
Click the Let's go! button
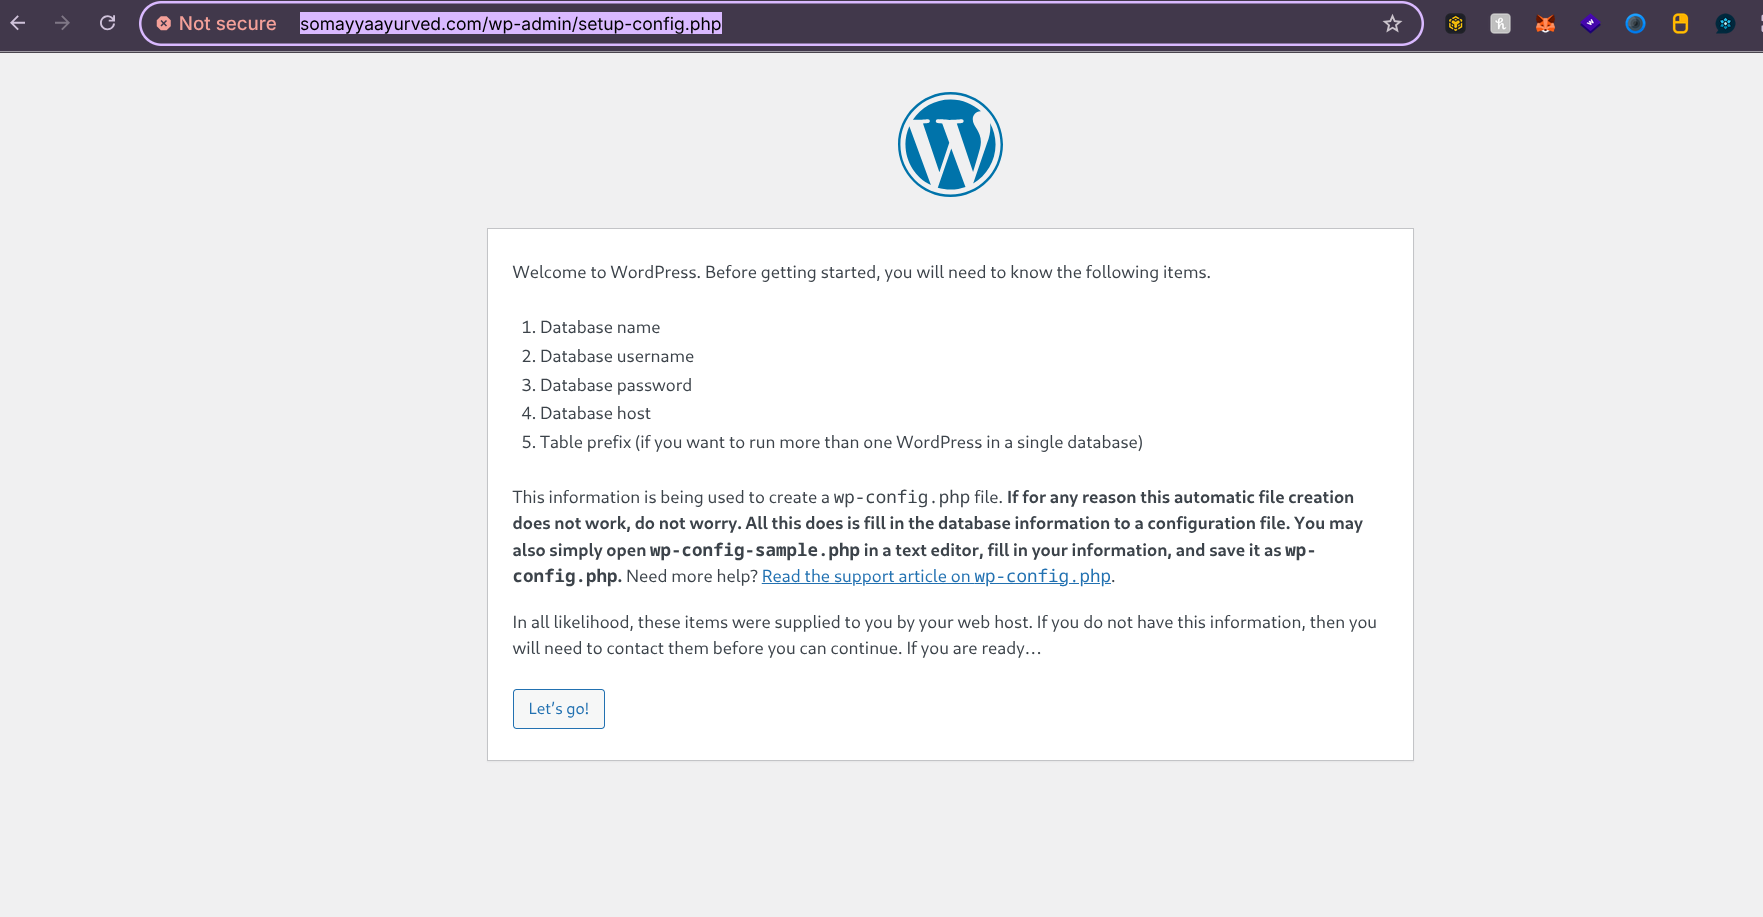558,709
